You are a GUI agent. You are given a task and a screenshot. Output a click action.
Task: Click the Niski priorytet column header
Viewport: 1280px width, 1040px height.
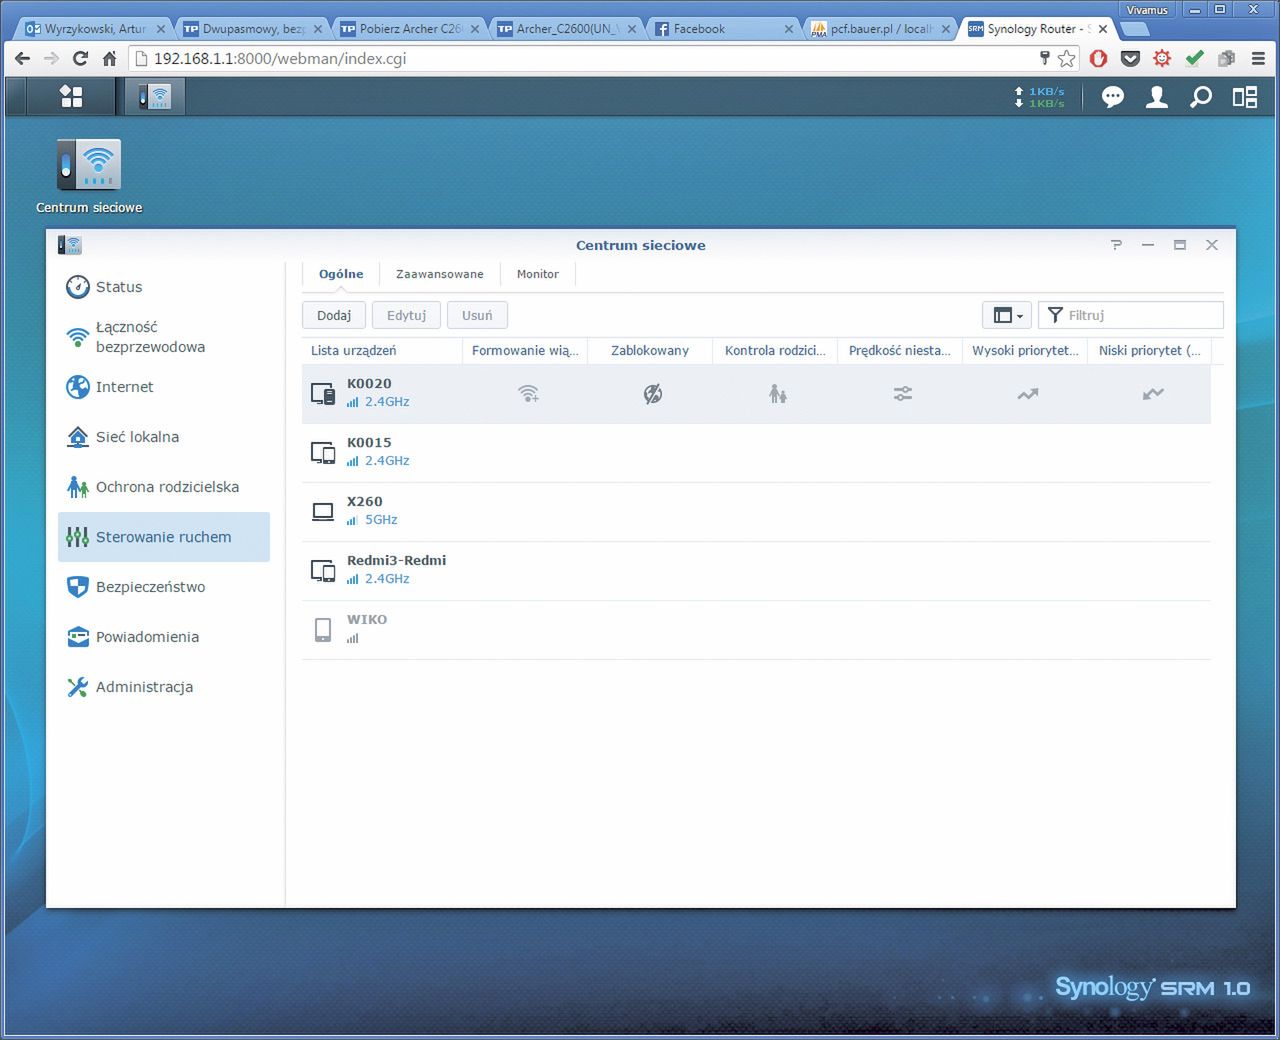1150,351
